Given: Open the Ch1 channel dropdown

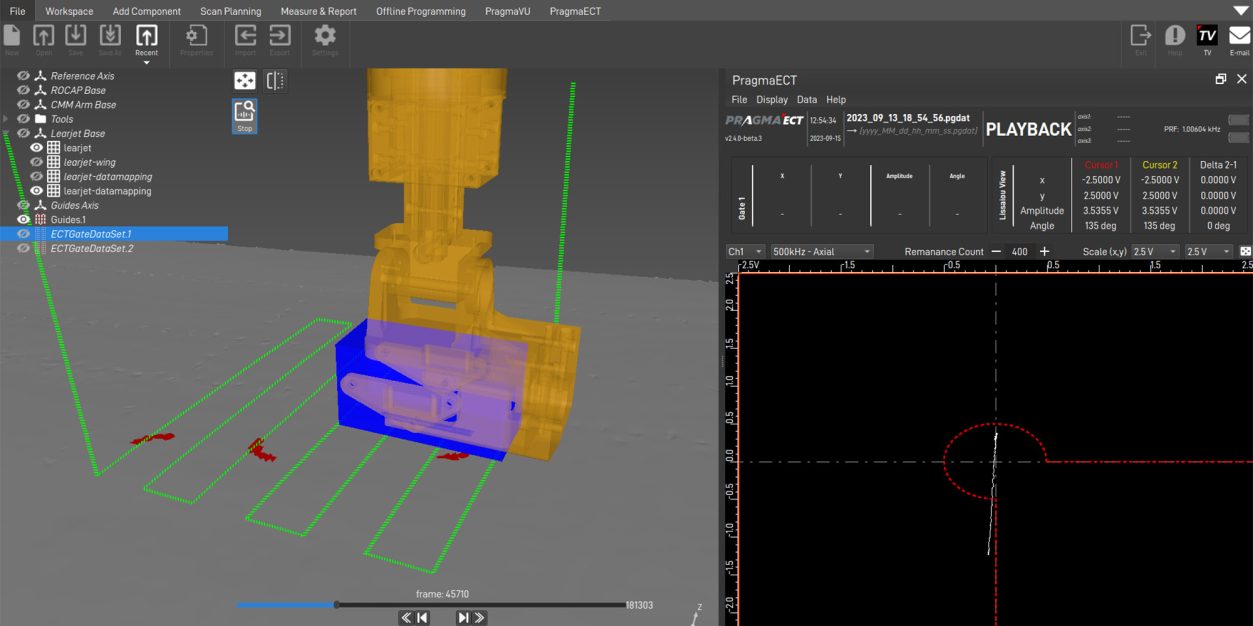Looking at the screenshot, I should click(x=745, y=252).
